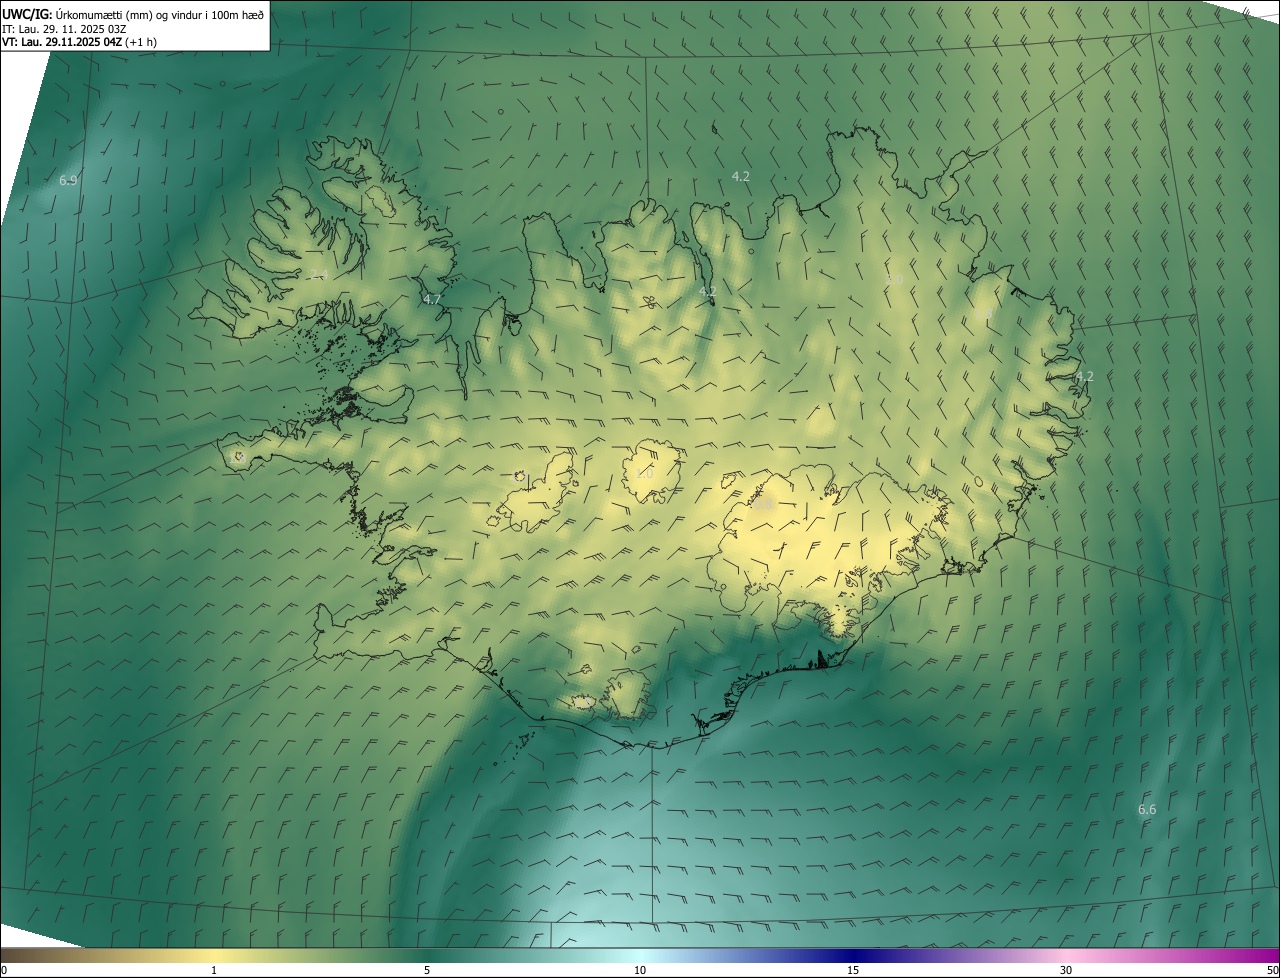Click the 4.7 value label in the northwest bay
Image resolution: width=1280 pixels, height=978 pixels.
[x=432, y=299]
